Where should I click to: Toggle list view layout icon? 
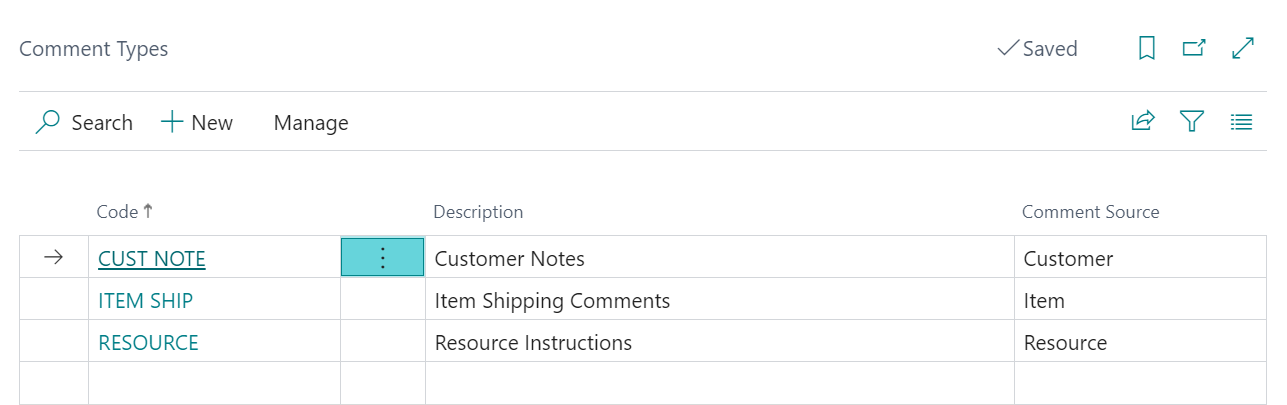tap(1241, 122)
